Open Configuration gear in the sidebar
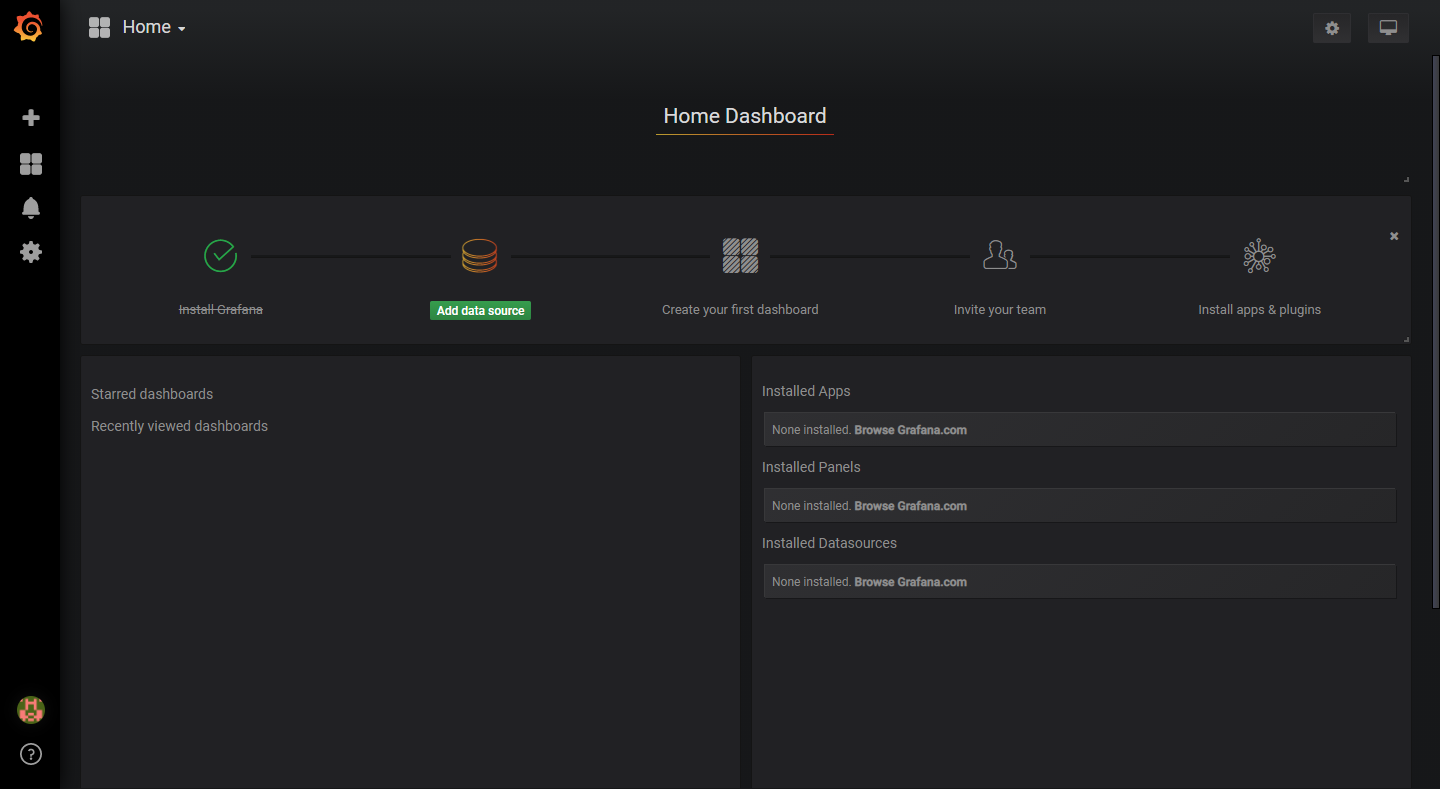1440x789 pixels. click(x=31, y=252)
